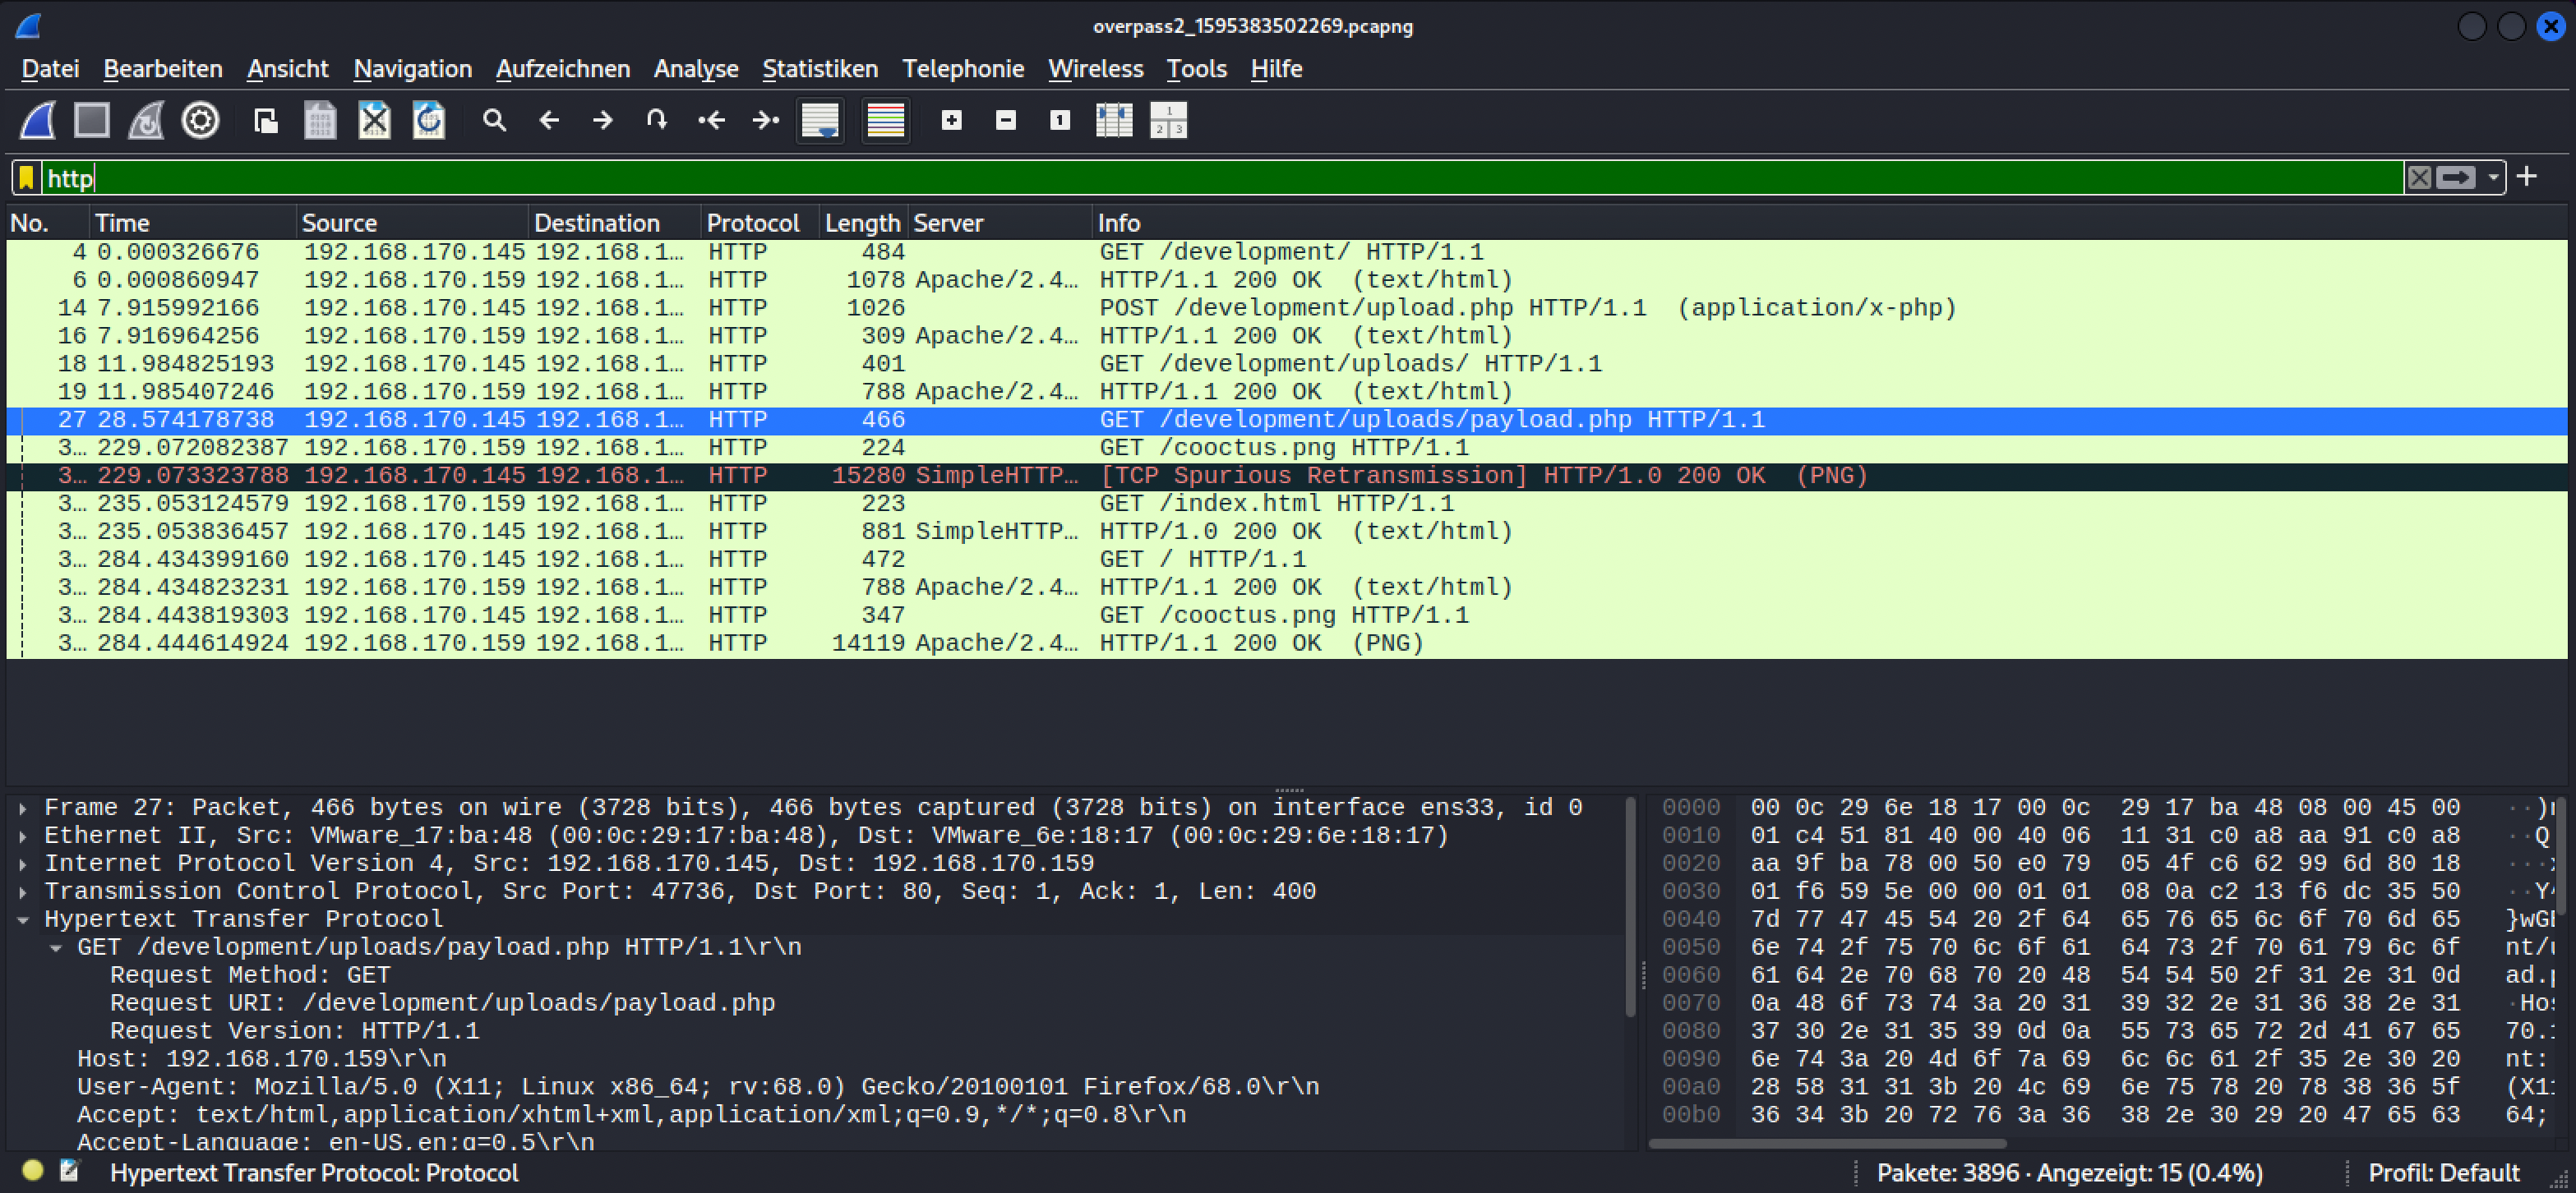Collapse Hypertext Transfer Protocol section
This screenshot has width=2576, height=1193.
tap(23, 920)
